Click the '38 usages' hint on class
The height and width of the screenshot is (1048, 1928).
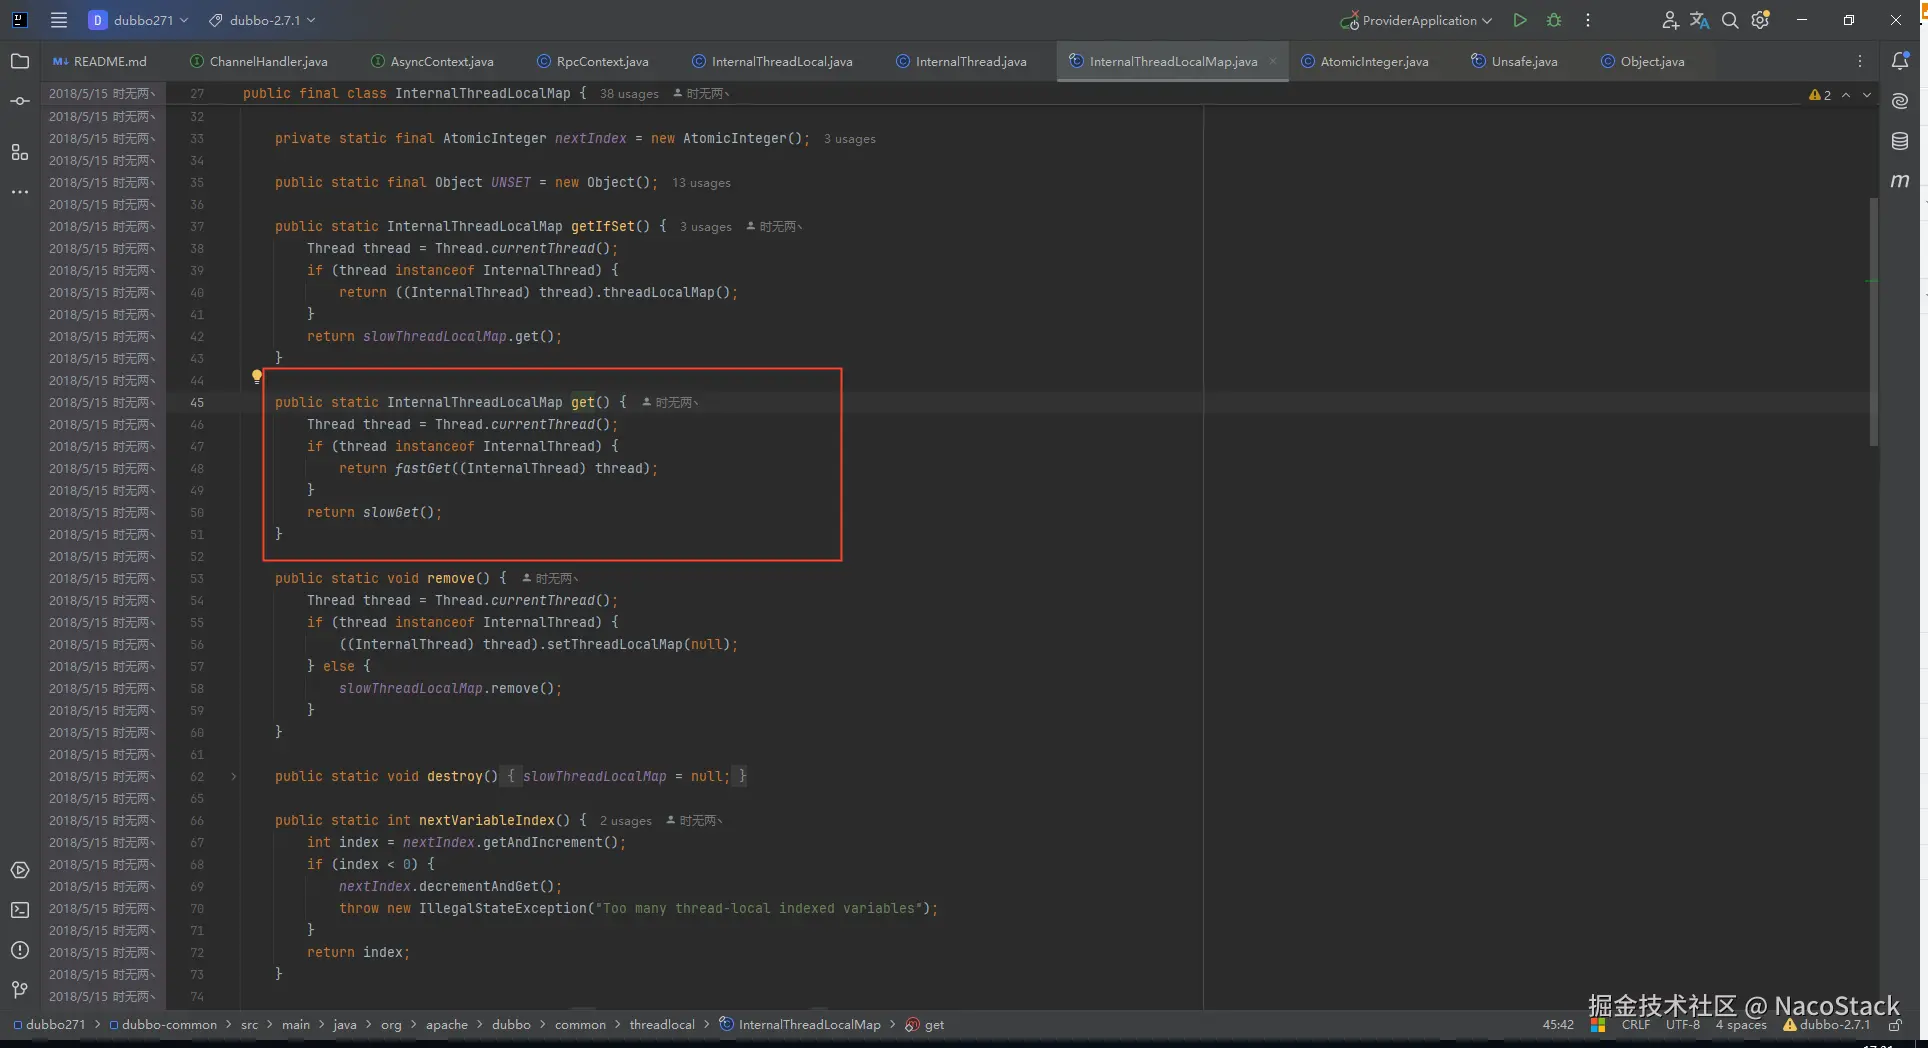point(629,94)
